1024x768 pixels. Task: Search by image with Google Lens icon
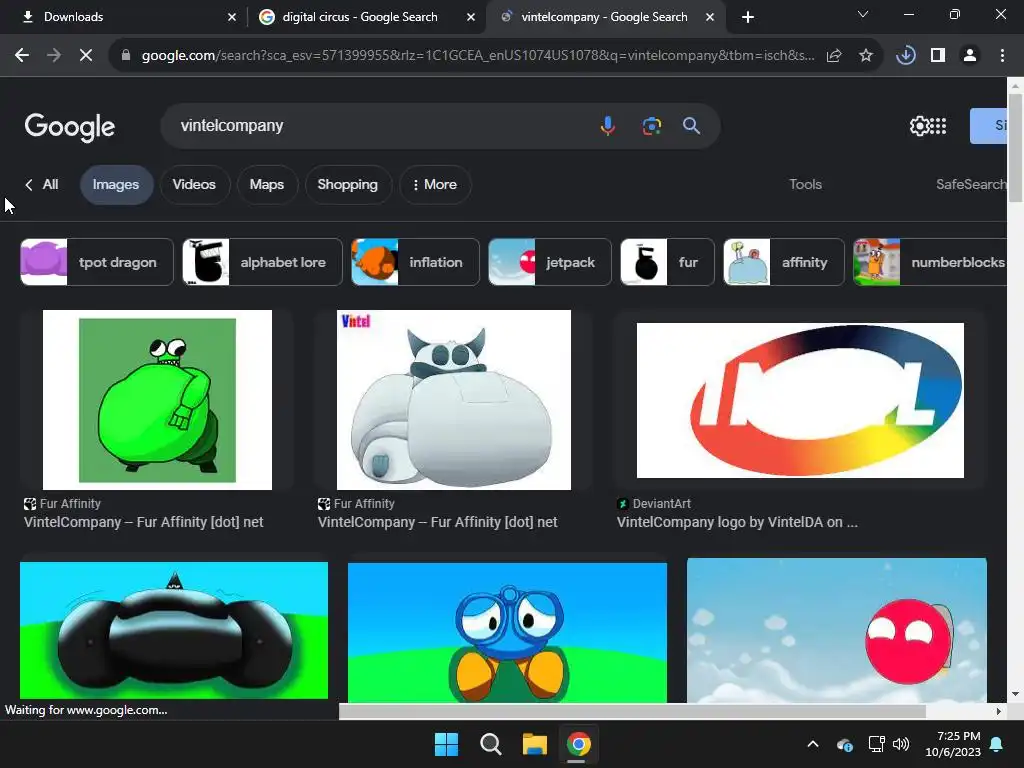651,125
